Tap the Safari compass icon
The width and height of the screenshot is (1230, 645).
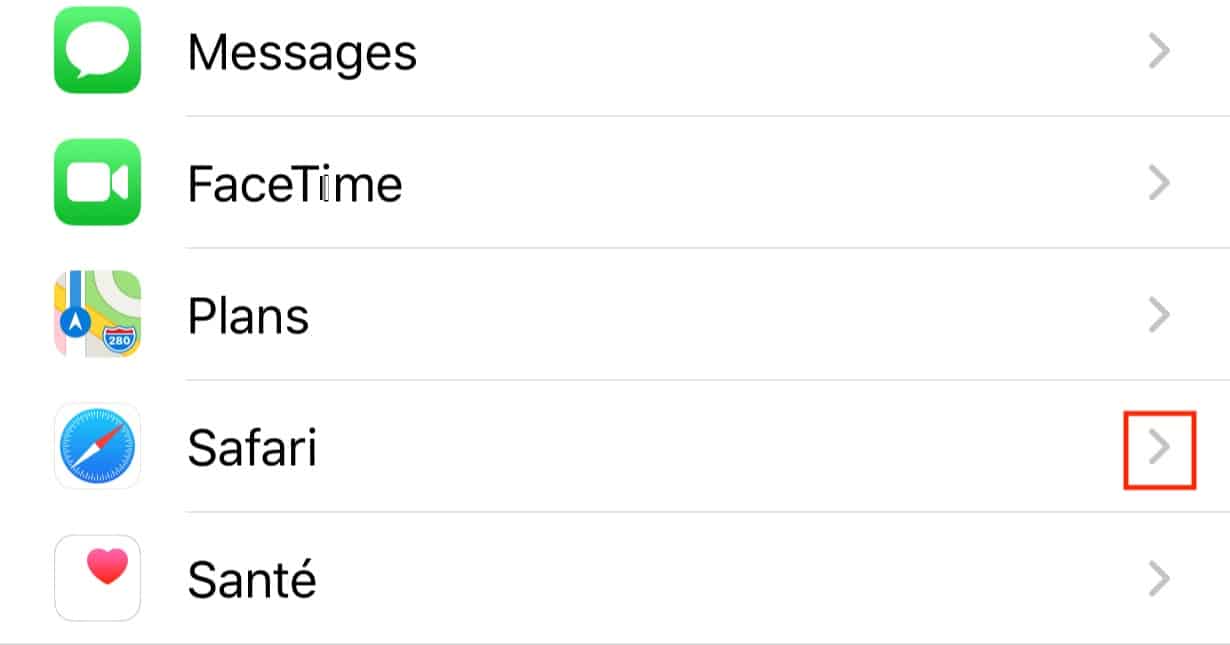tap(97, 446)
